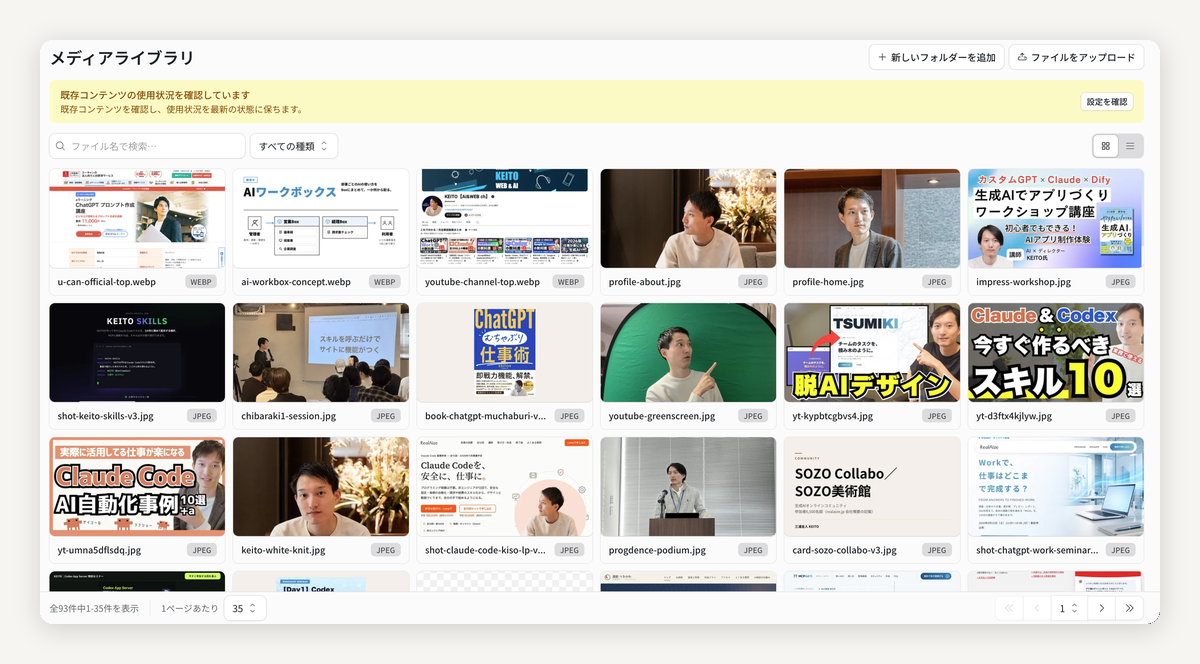This screenshot has width=1200, height=664.
Task: Open thumbnail card-sozo-collabo-v3.jpg
Action: pyautogui.click(x=872, y=486)
